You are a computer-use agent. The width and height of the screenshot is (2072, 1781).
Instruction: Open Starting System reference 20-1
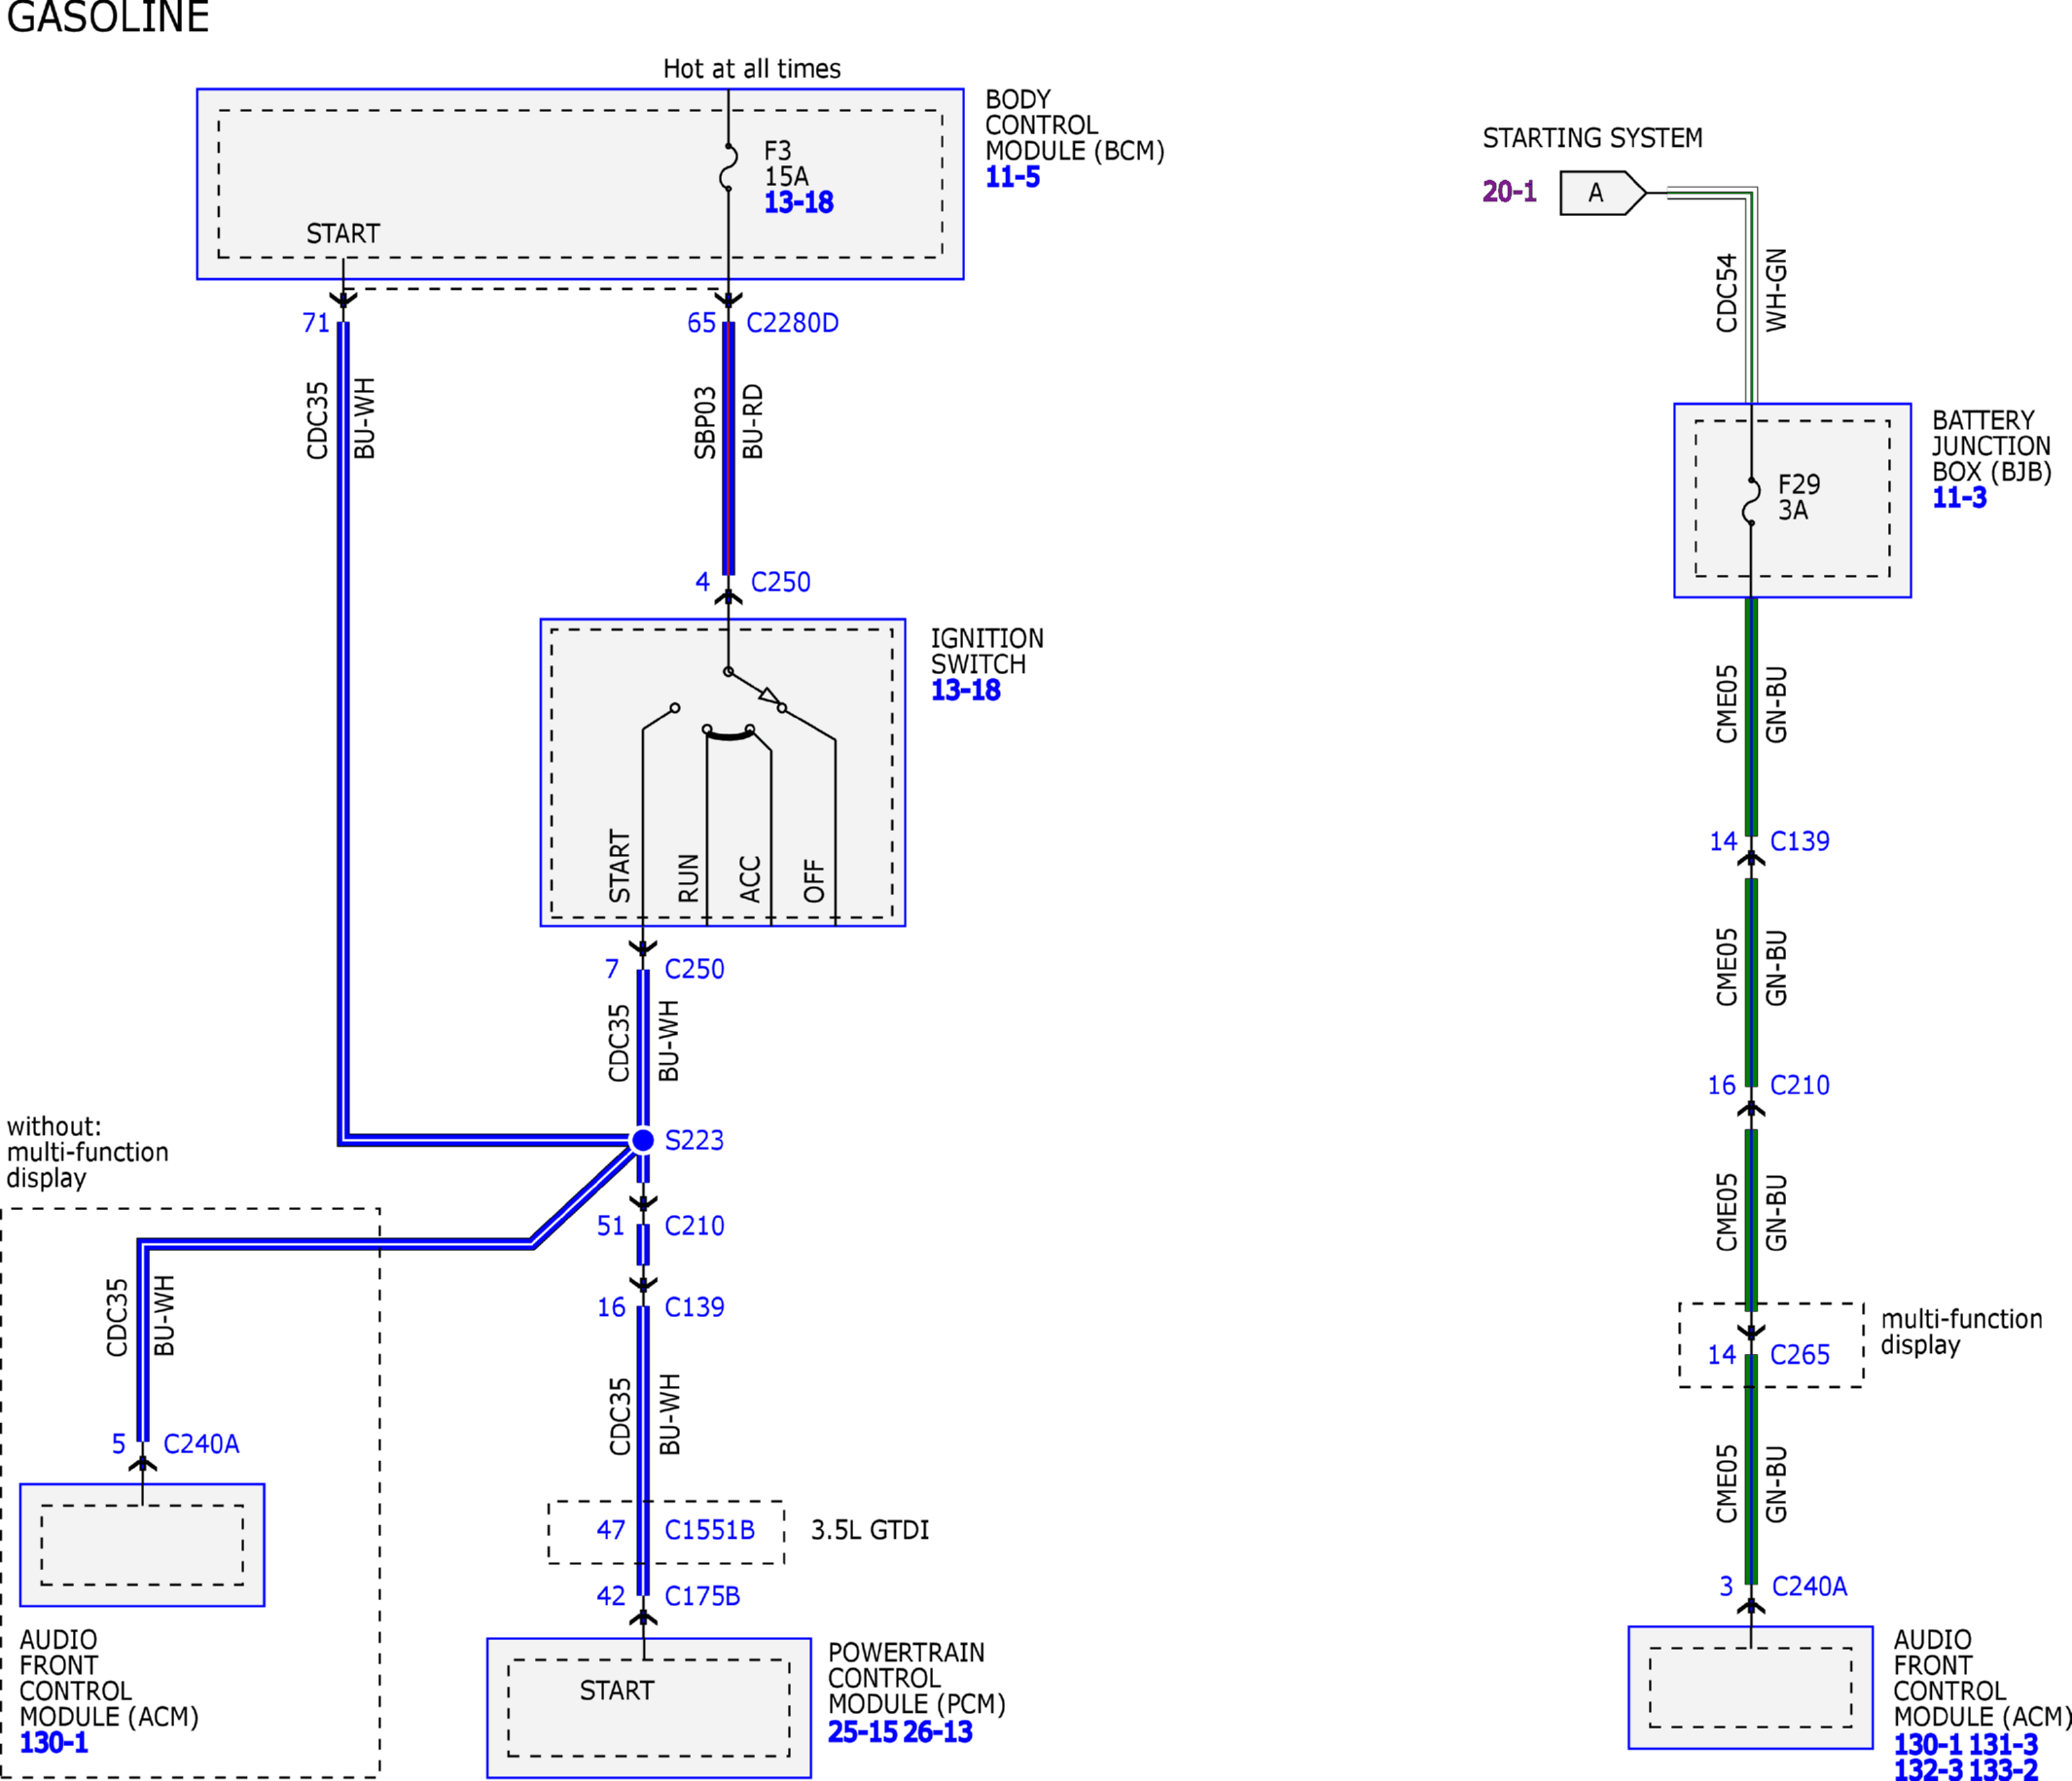pos(1509,191)
